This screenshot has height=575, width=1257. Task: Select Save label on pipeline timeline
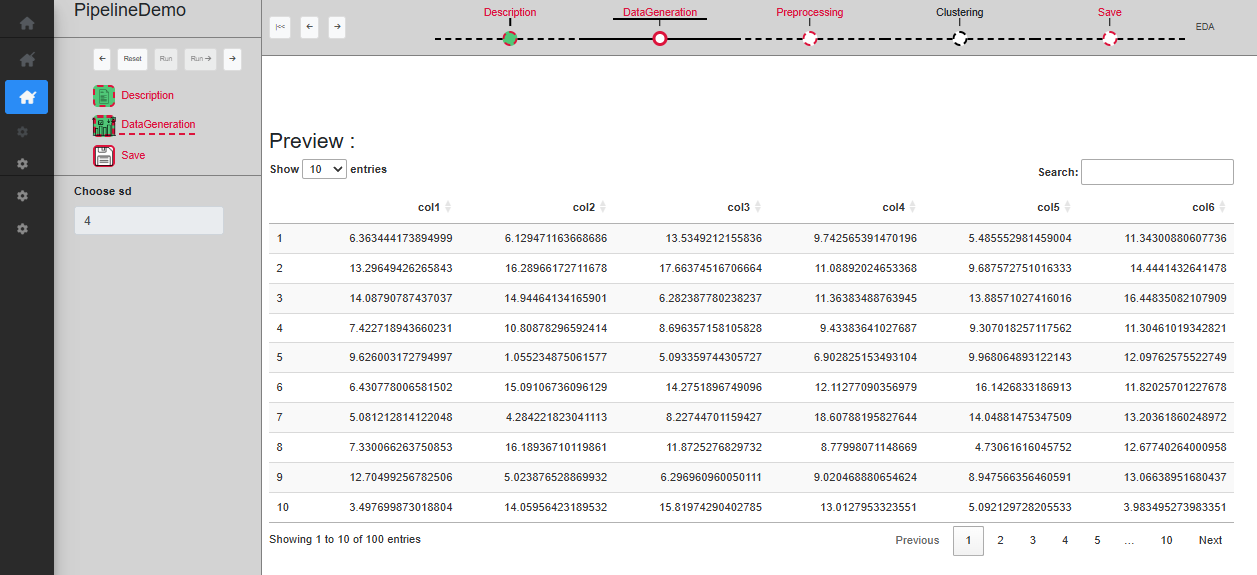(1110, 13)
